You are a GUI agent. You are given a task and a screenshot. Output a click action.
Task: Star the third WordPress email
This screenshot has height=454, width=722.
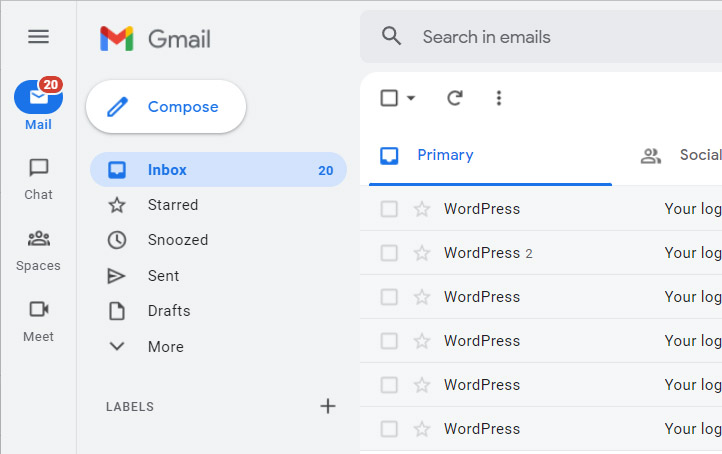point(422,297)
